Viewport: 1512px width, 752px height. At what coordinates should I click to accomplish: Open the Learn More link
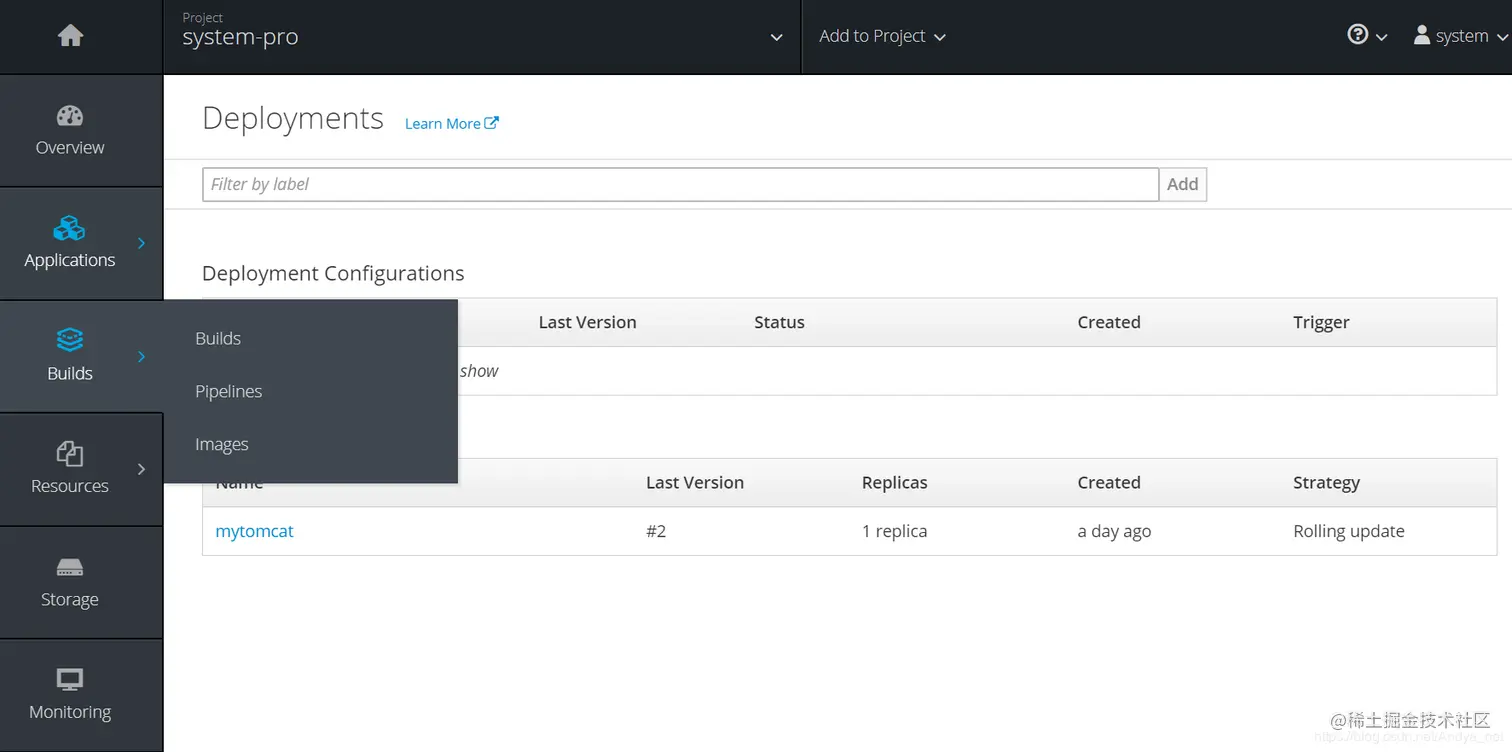pyautogui.click(x=451, y=123)
